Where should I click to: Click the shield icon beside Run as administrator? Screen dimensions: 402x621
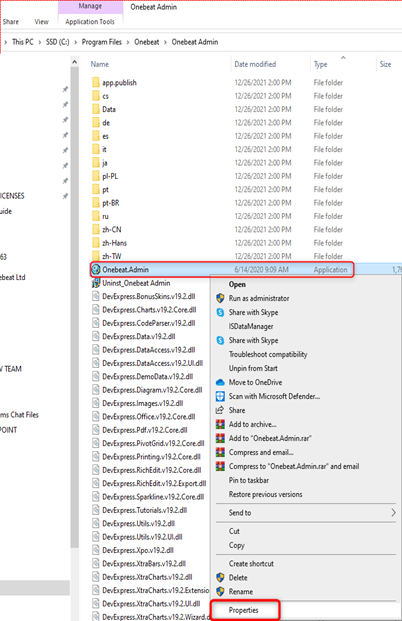(x=220, y=298)
